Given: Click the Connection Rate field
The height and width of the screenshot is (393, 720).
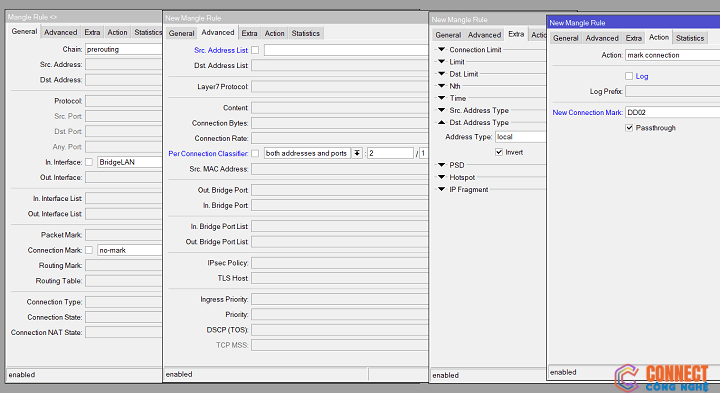Looking at the screenshot, I should click(x=339, y=138).
